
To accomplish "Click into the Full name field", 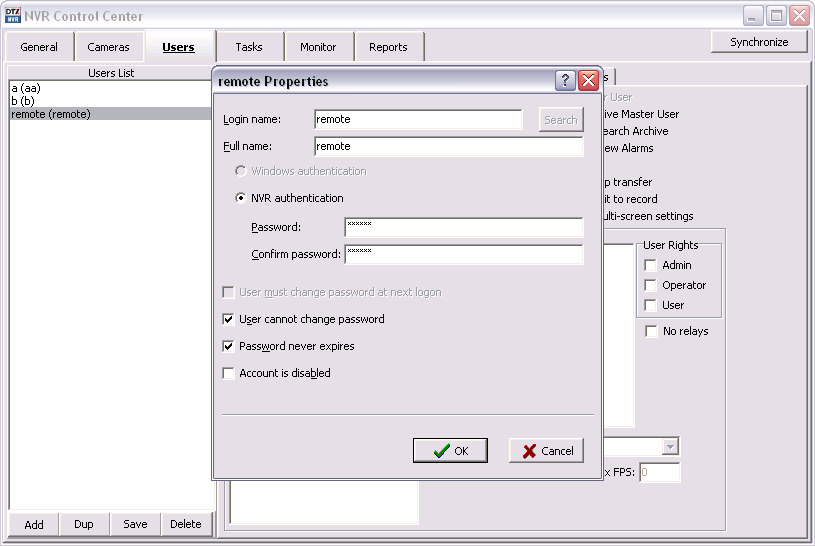I will pos(449,146).
